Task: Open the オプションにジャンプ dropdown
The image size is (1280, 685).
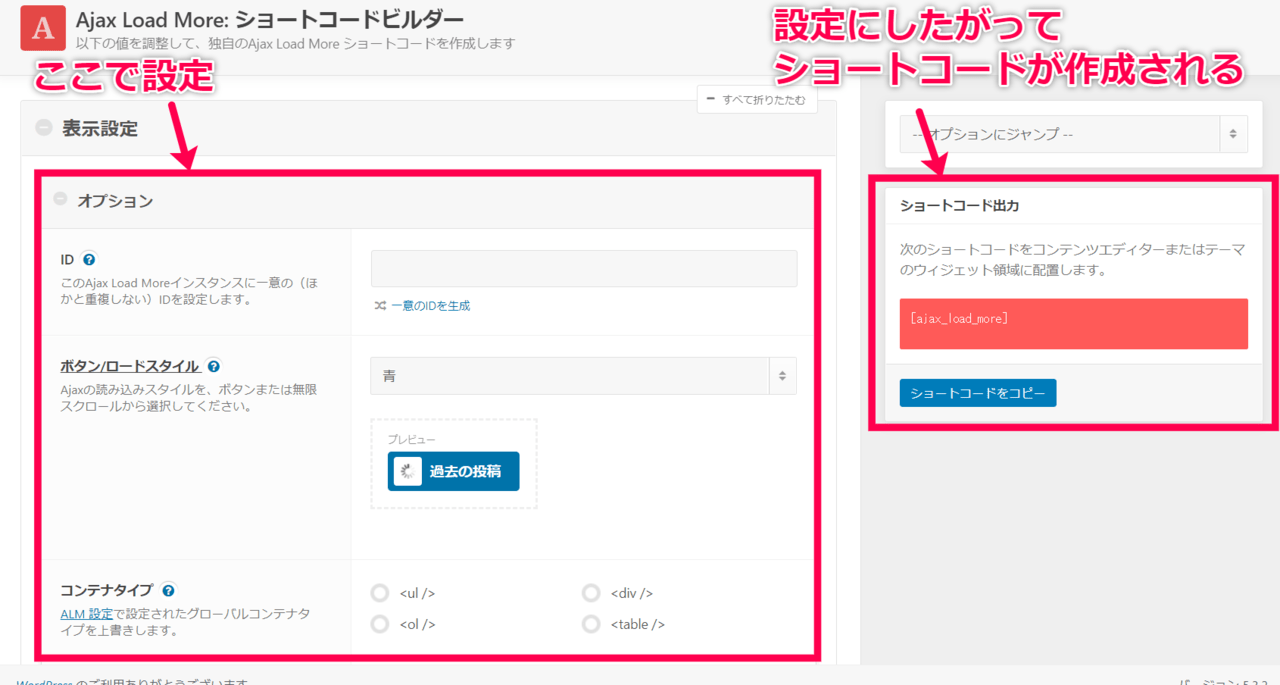Action: click(x=1073, y=133)
